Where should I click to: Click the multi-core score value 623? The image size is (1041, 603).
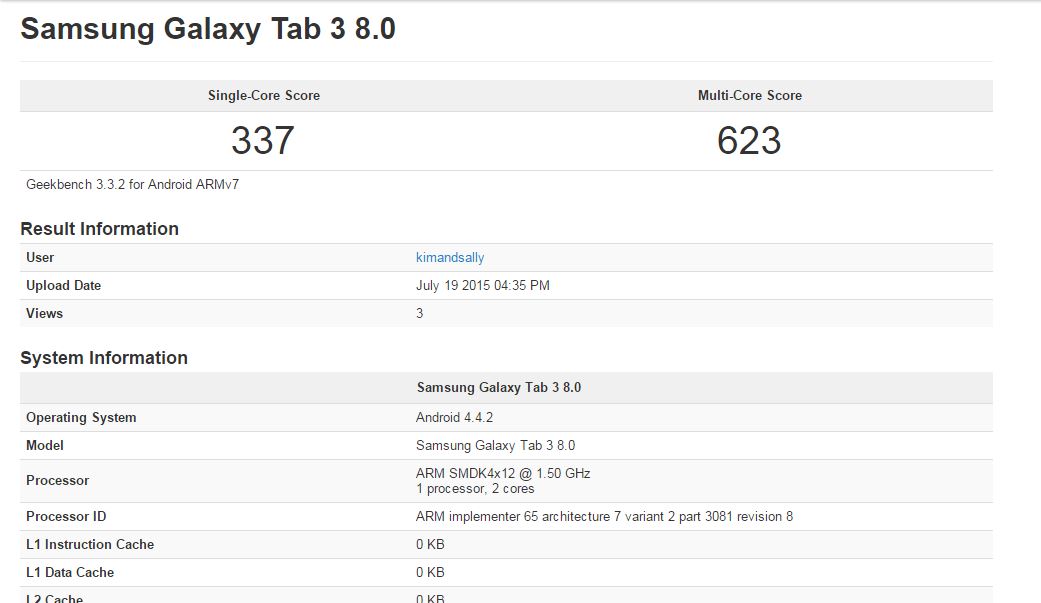coord(749,141)
